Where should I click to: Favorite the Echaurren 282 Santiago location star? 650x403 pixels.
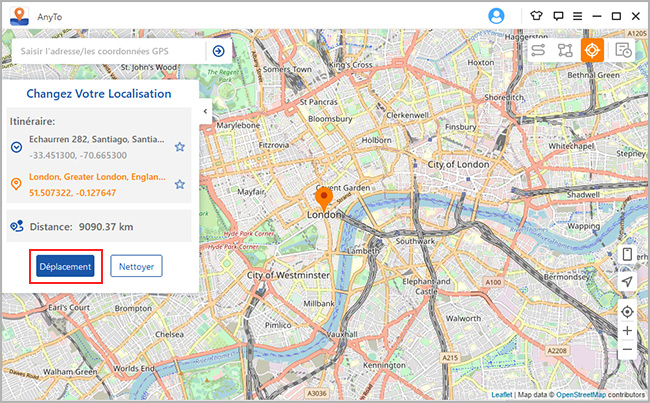click(x=179, y=147)
